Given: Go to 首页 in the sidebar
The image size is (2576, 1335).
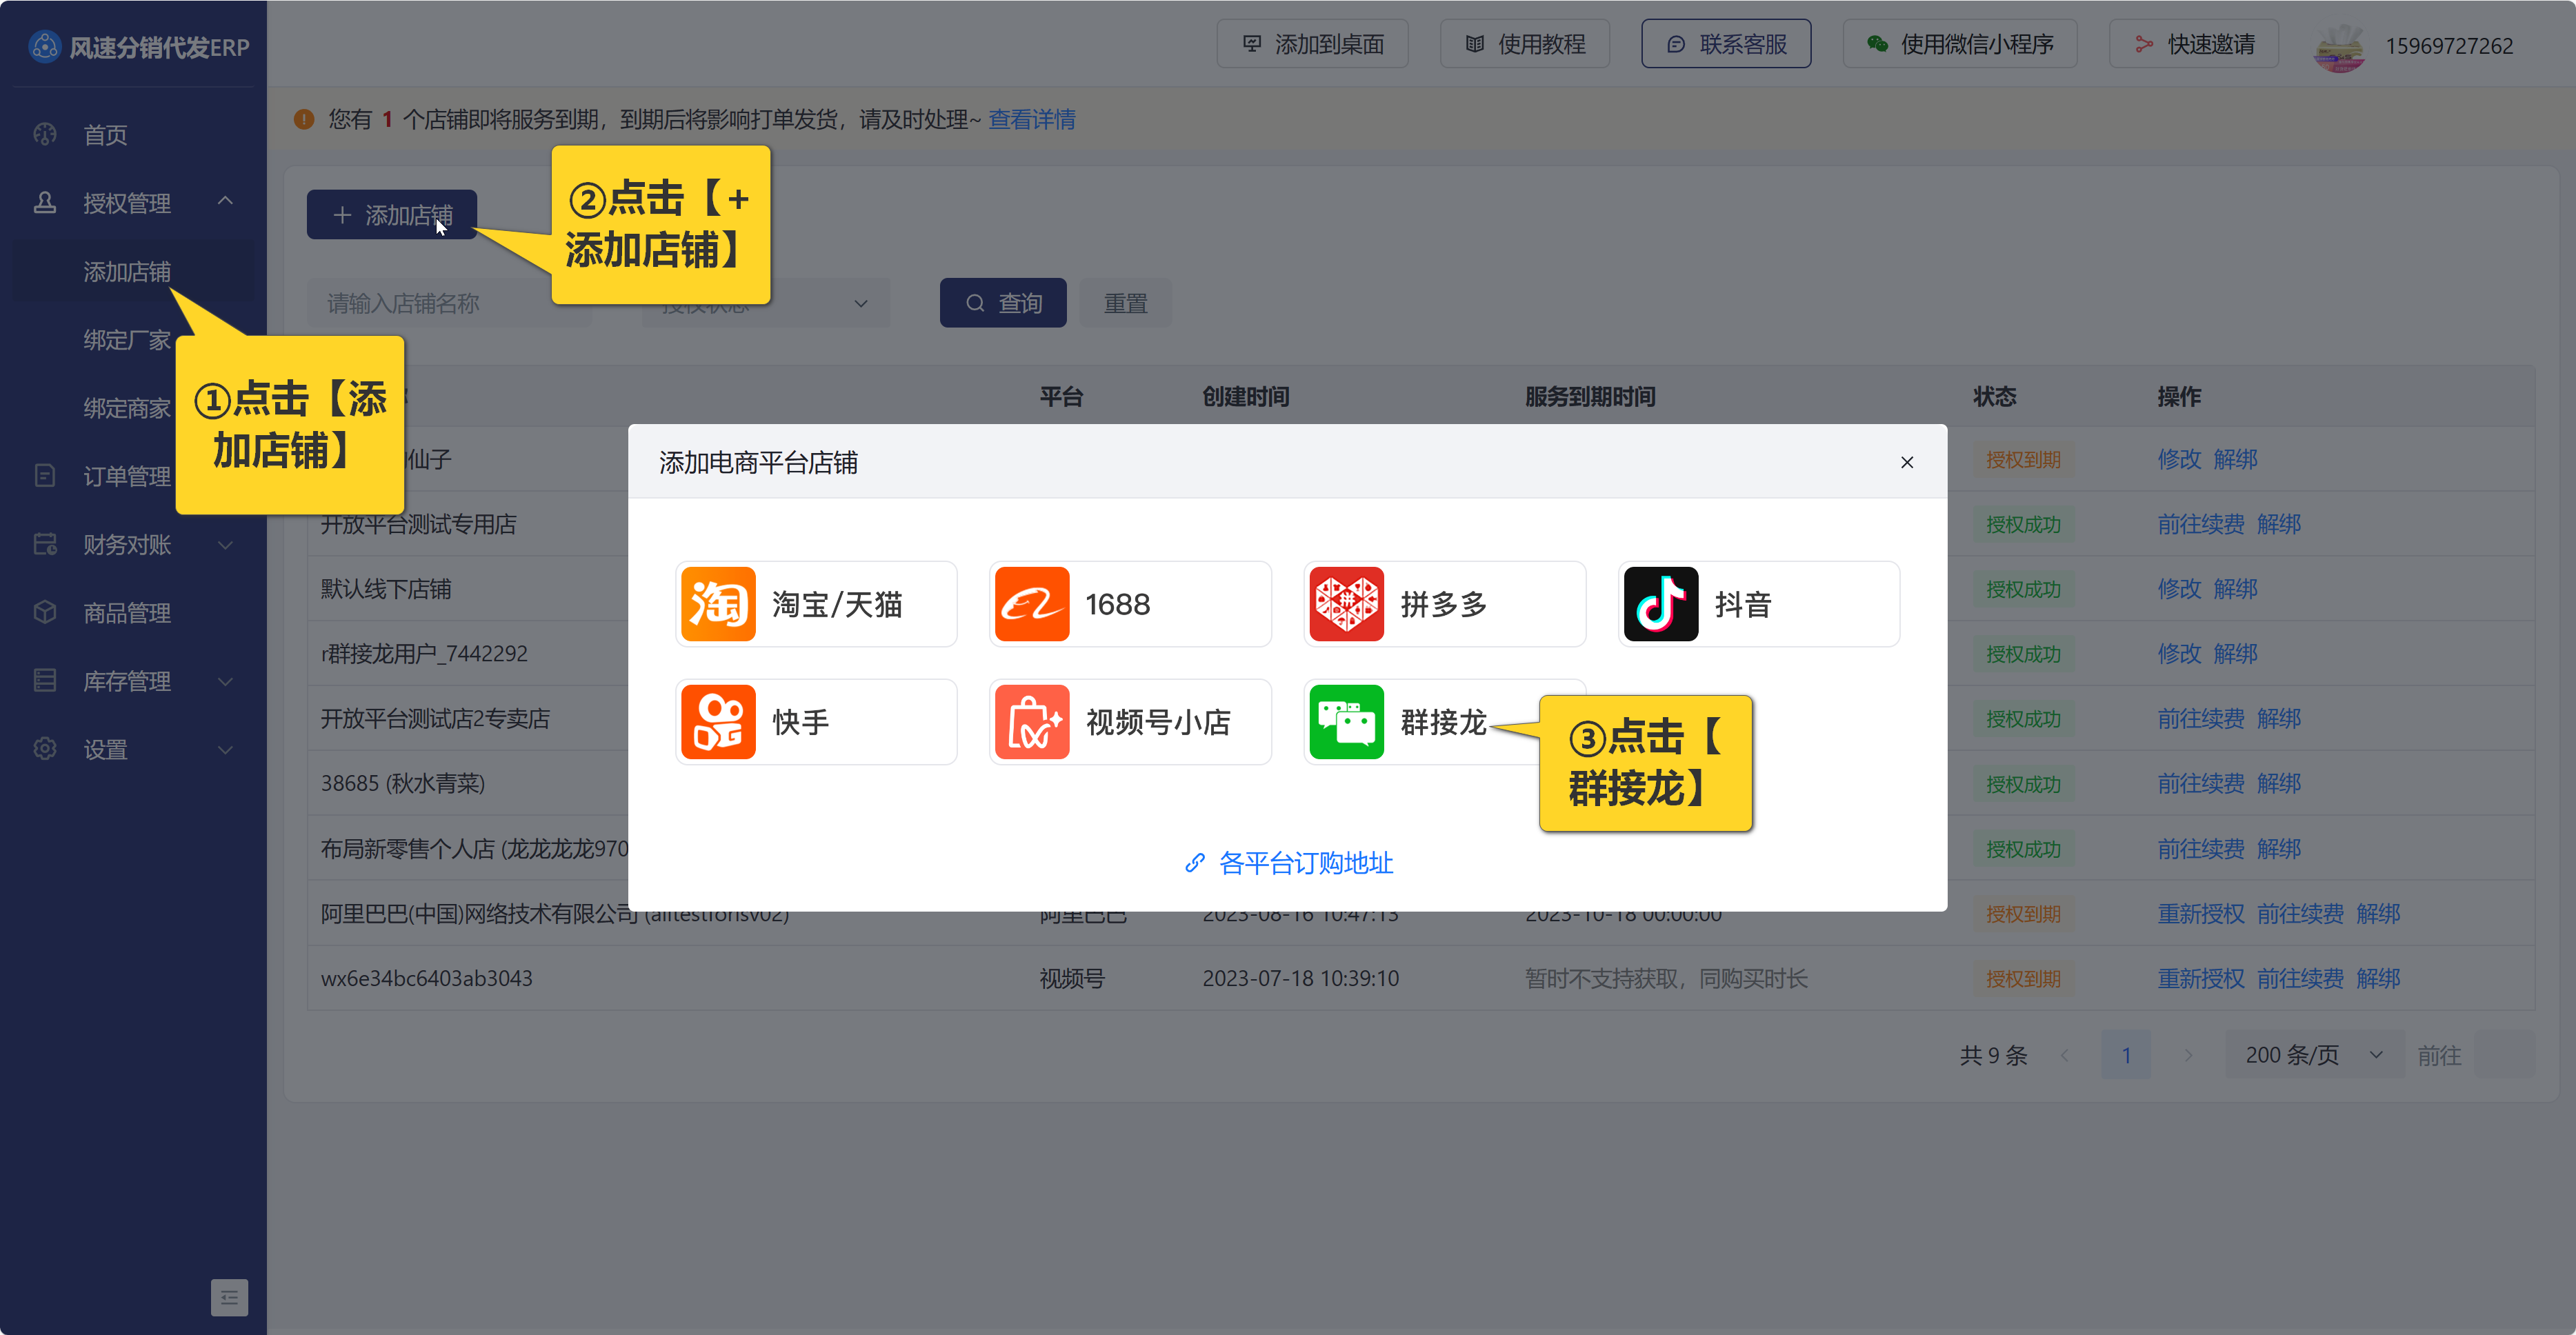Looking at the screenshot, I should 105,135.
